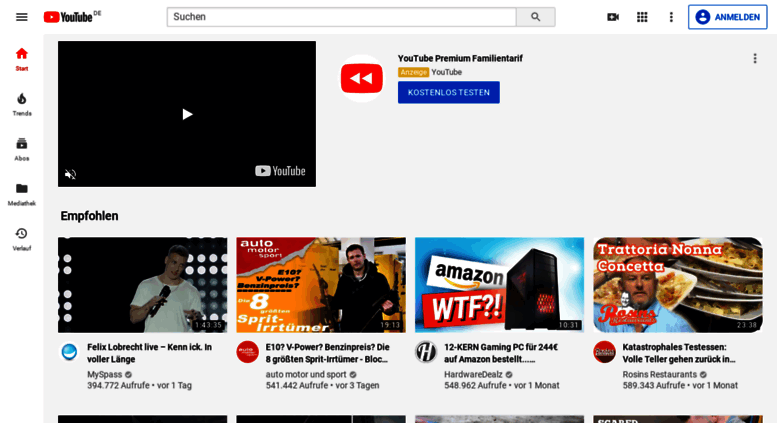Open Verlauf history in sidebar
Image resolution: width=777 pixels, height=423 pixels.
[x=22, y=239]
